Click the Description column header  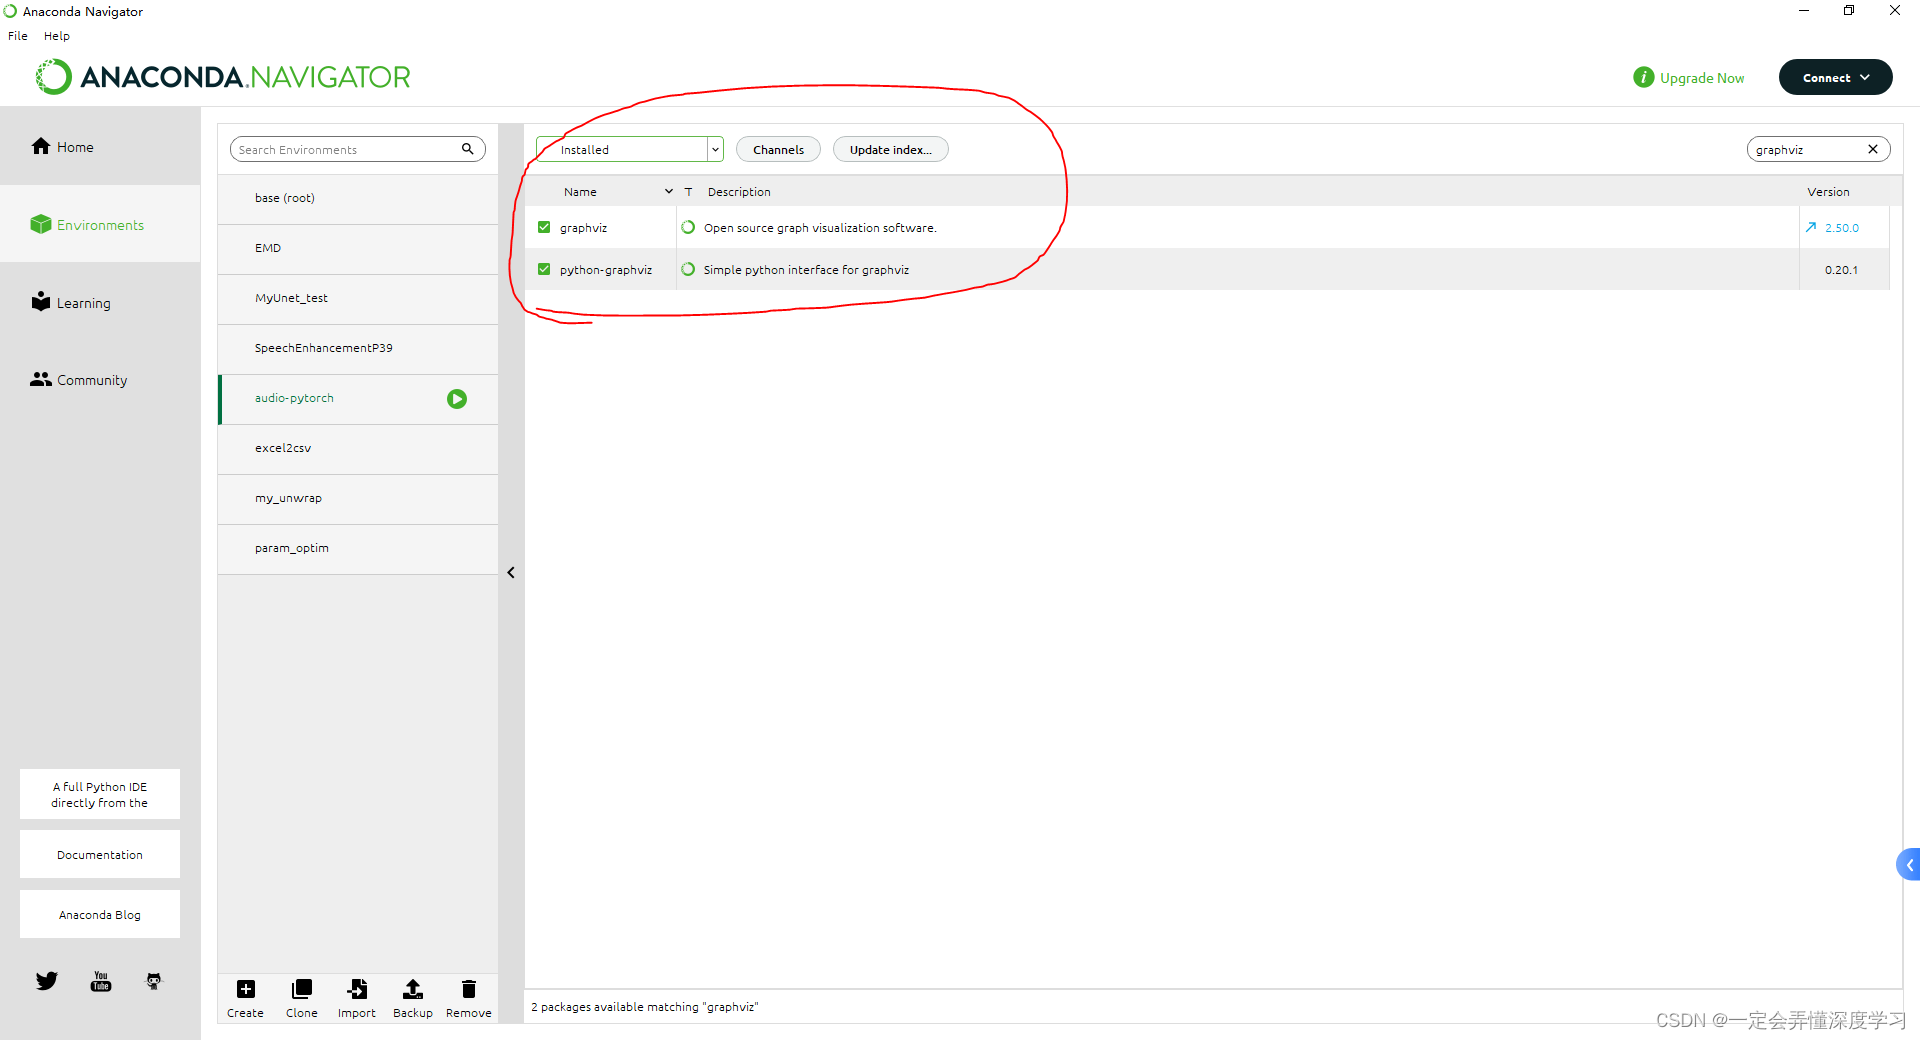click(x=739, y=192)
